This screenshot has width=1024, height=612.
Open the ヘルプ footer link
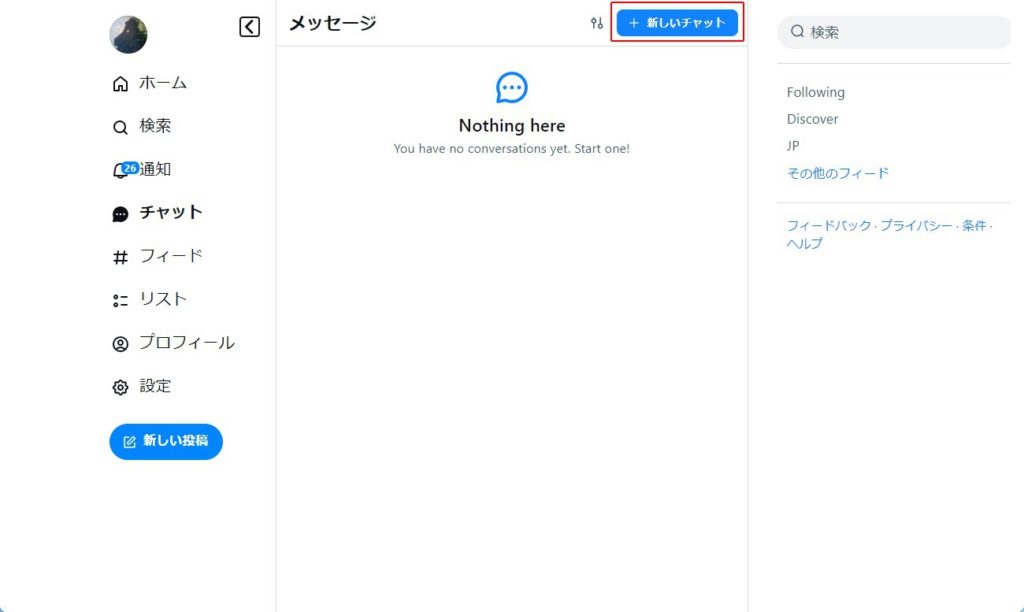click(804, 243)
